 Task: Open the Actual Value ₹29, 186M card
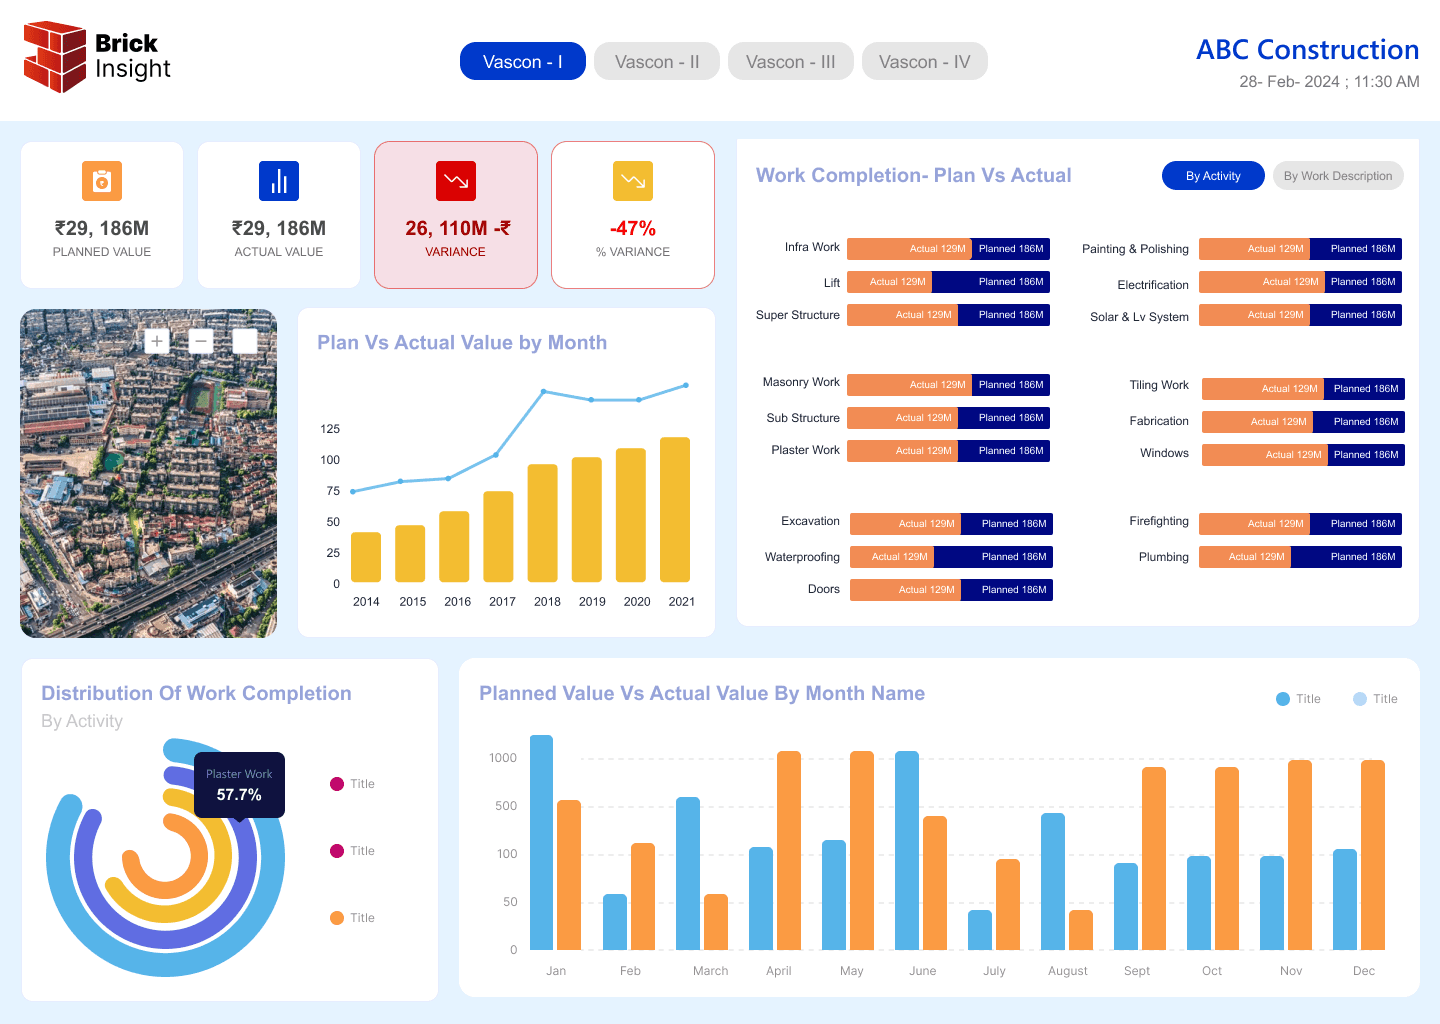[279, 215]
